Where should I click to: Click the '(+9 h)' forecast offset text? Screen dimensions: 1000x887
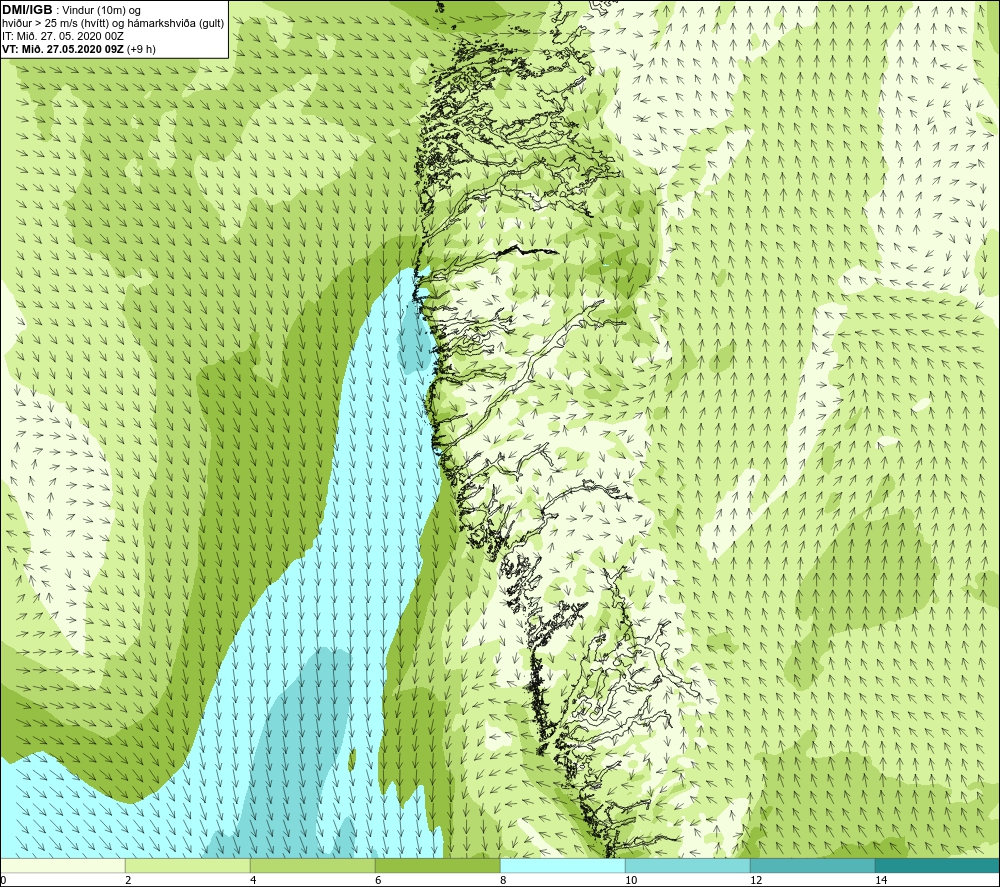point(142,49)
